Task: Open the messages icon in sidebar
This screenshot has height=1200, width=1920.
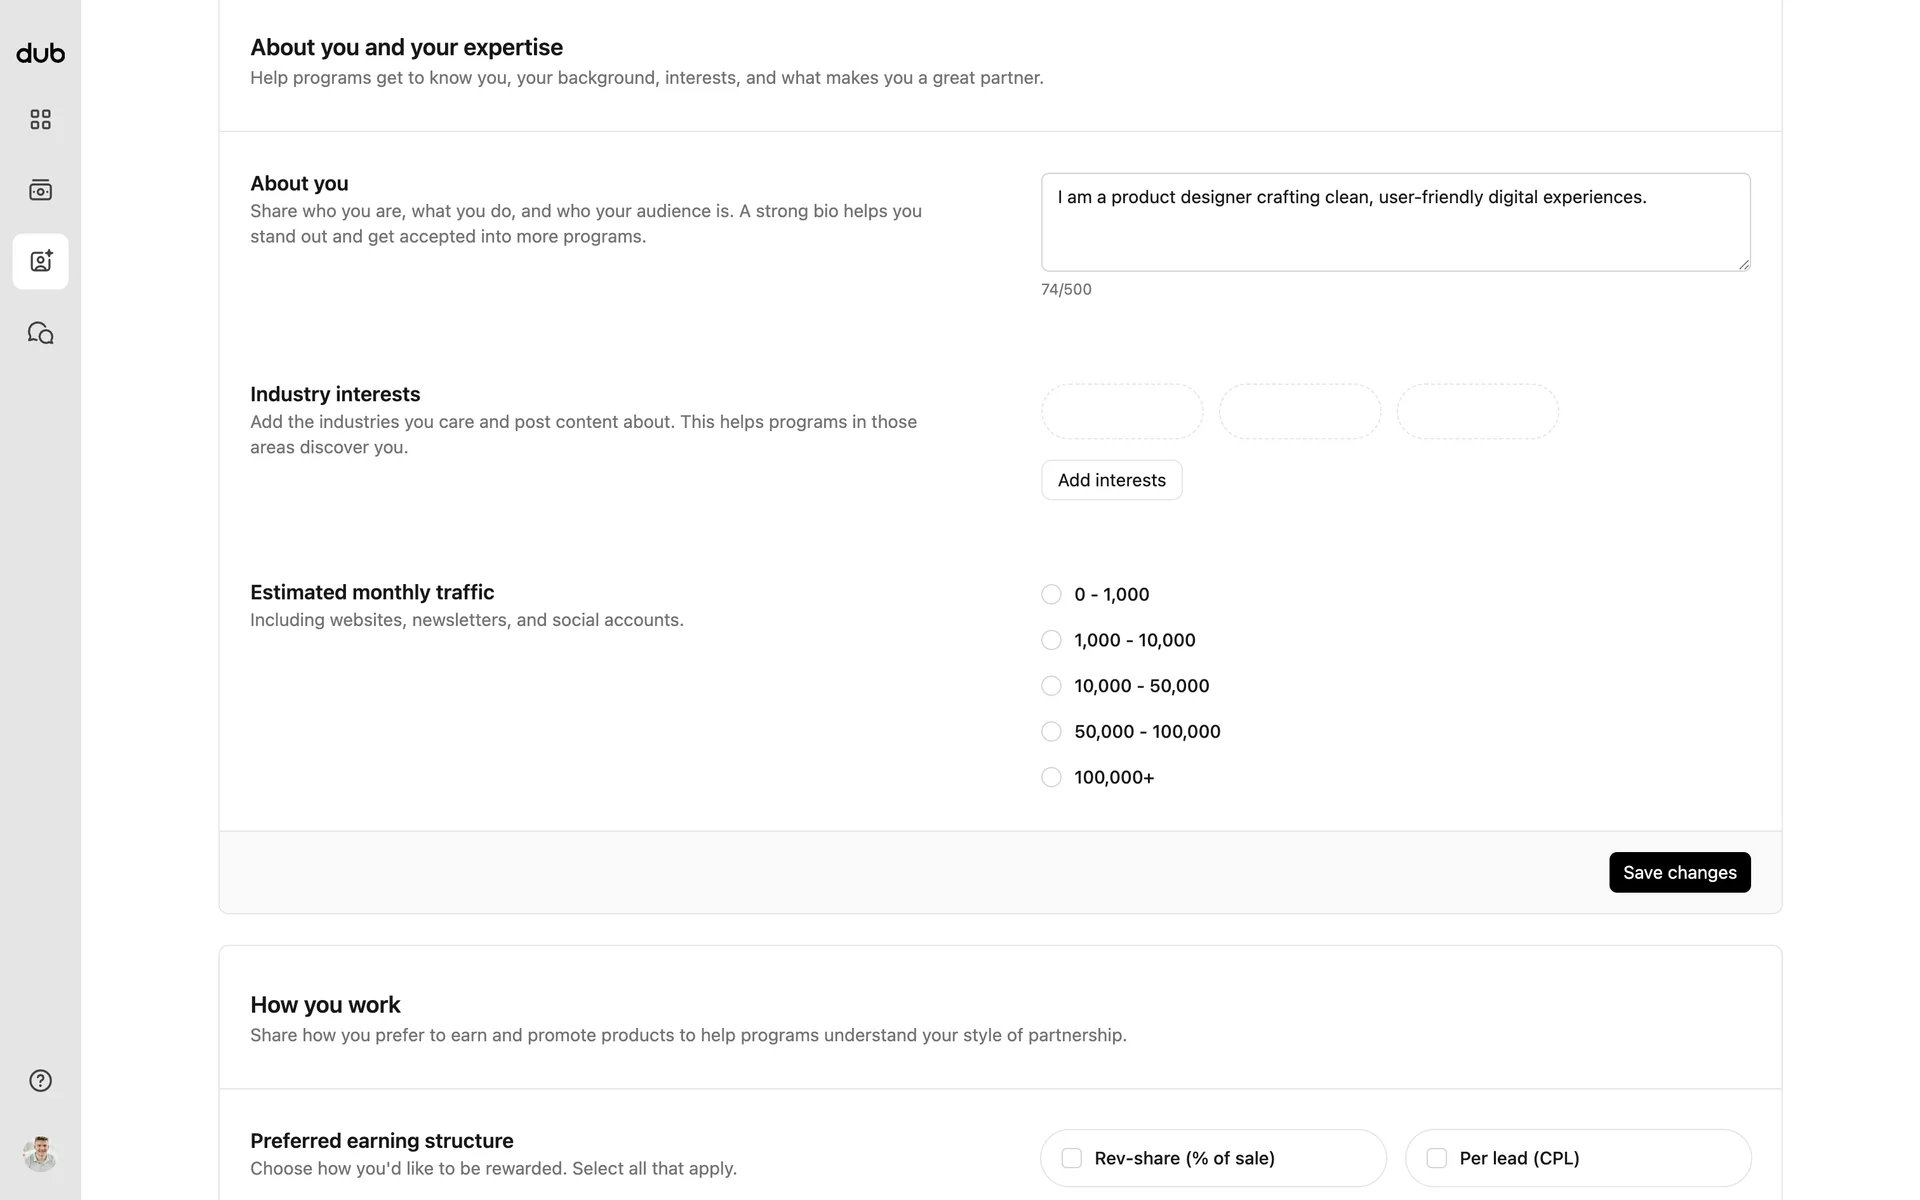Action: [40, 333]
